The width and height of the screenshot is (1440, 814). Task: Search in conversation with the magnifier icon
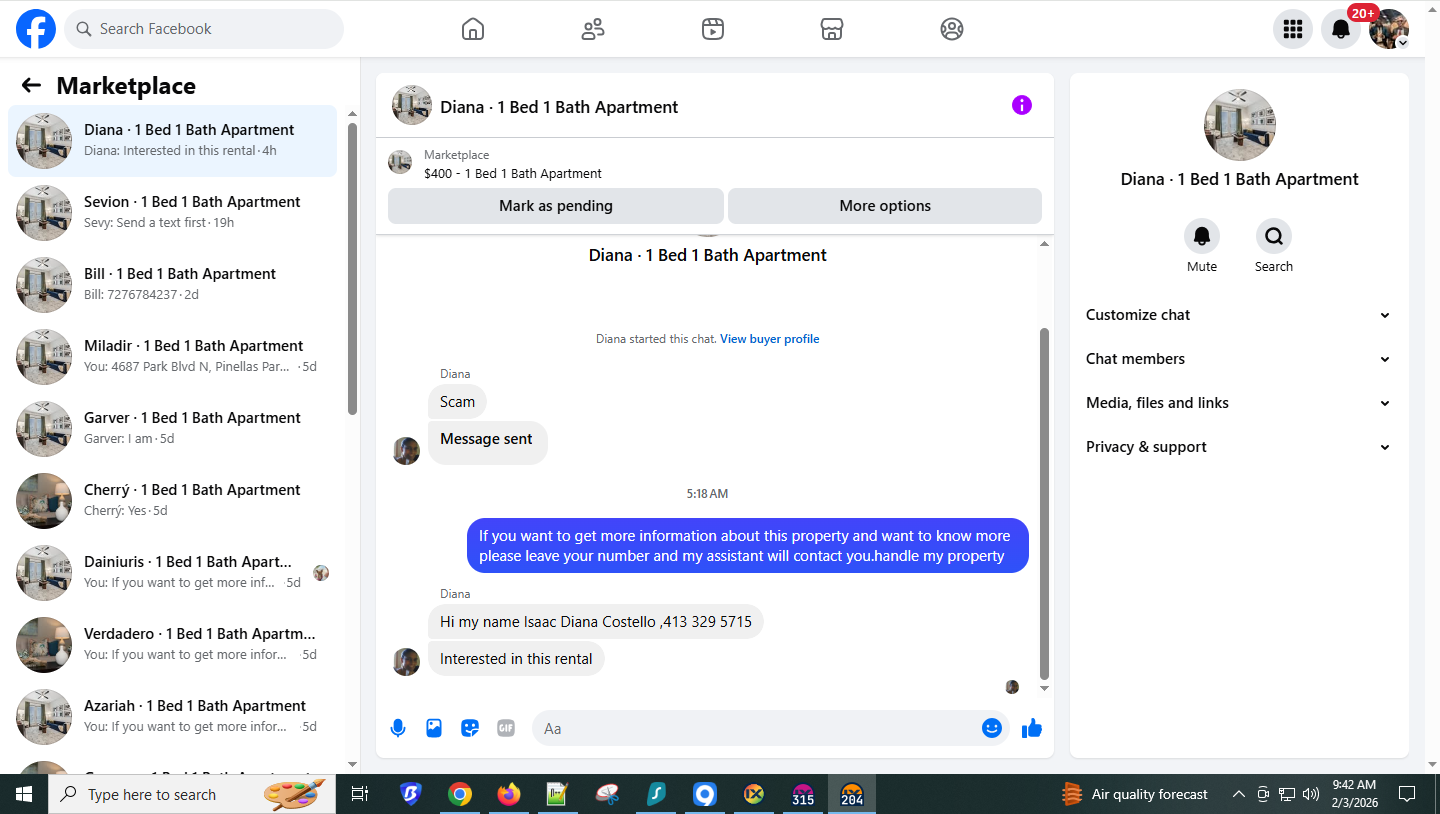tap(1274, 237)
